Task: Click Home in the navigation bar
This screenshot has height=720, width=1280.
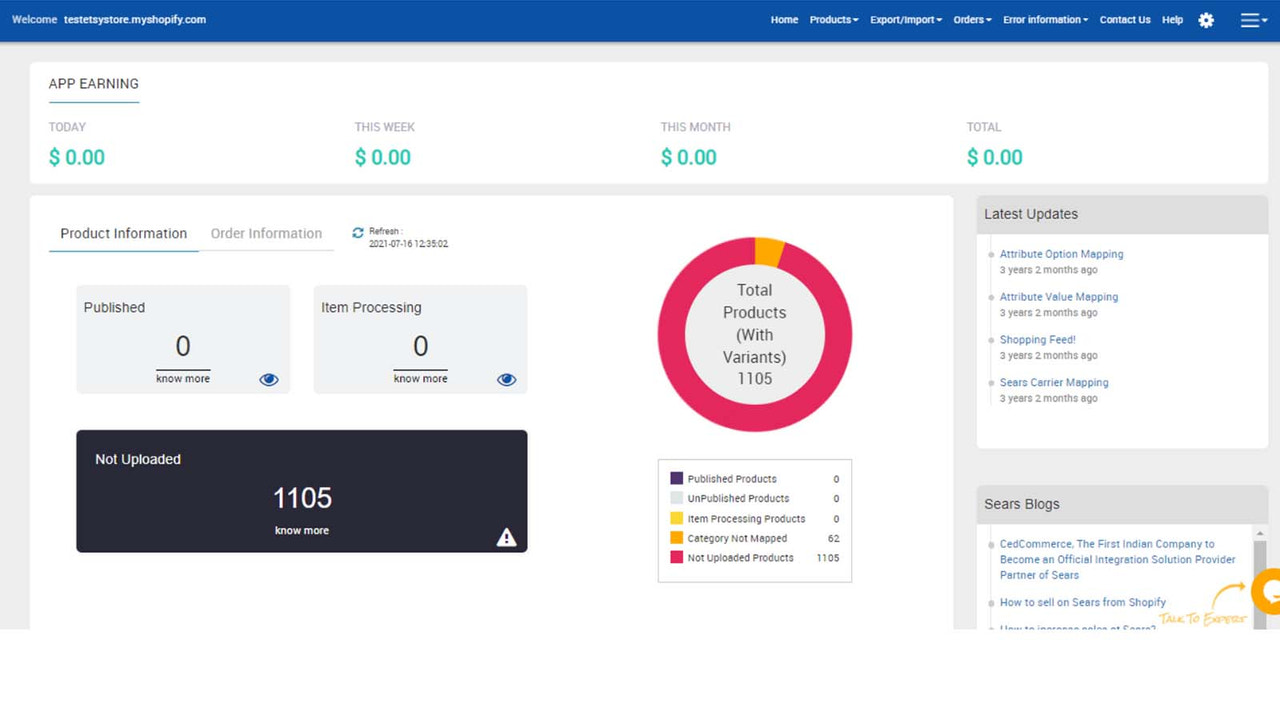Action: pyautogui.click(x=783, y=19)
